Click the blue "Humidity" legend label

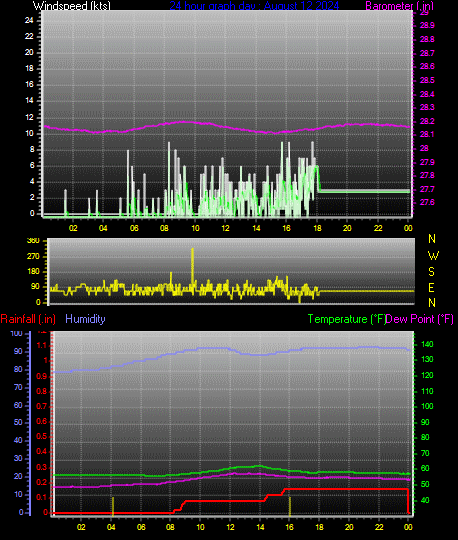85,319
